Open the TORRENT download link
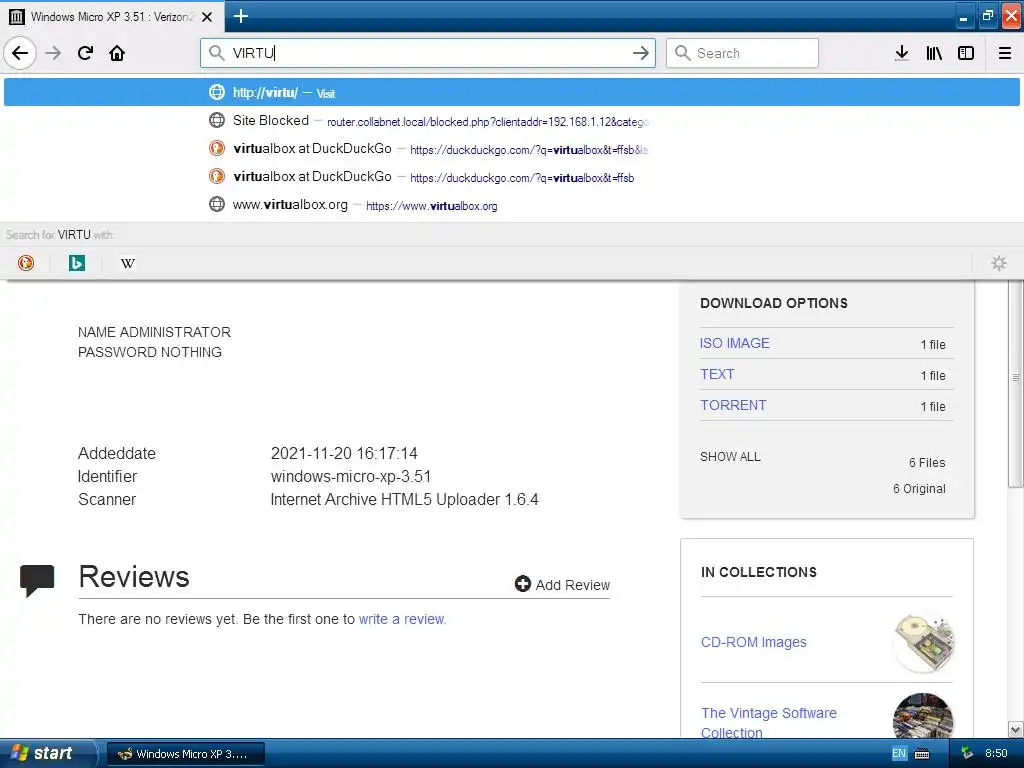This screenshot has width=1024, height=768. pyautogui.click(x=733, y=405)
